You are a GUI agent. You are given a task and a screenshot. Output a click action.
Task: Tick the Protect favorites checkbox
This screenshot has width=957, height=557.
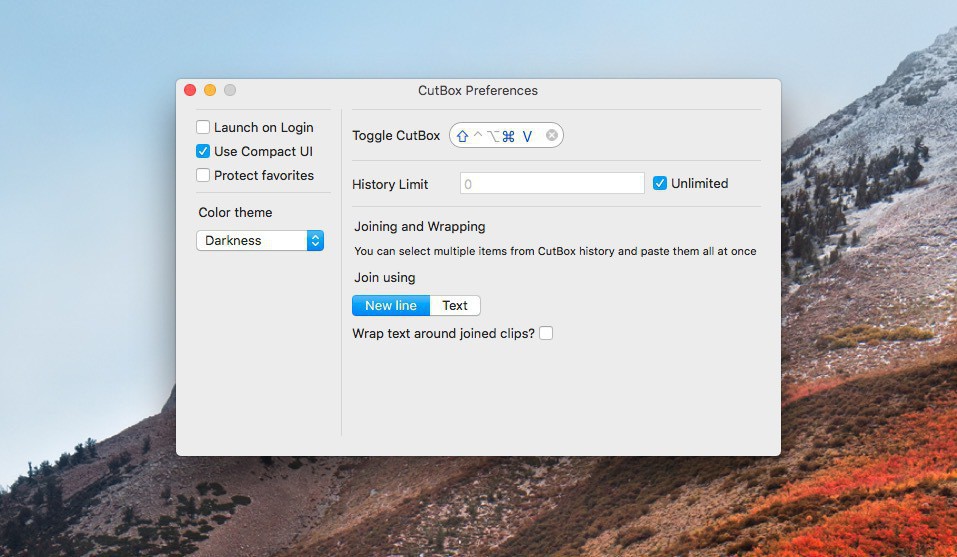[203, 175]
